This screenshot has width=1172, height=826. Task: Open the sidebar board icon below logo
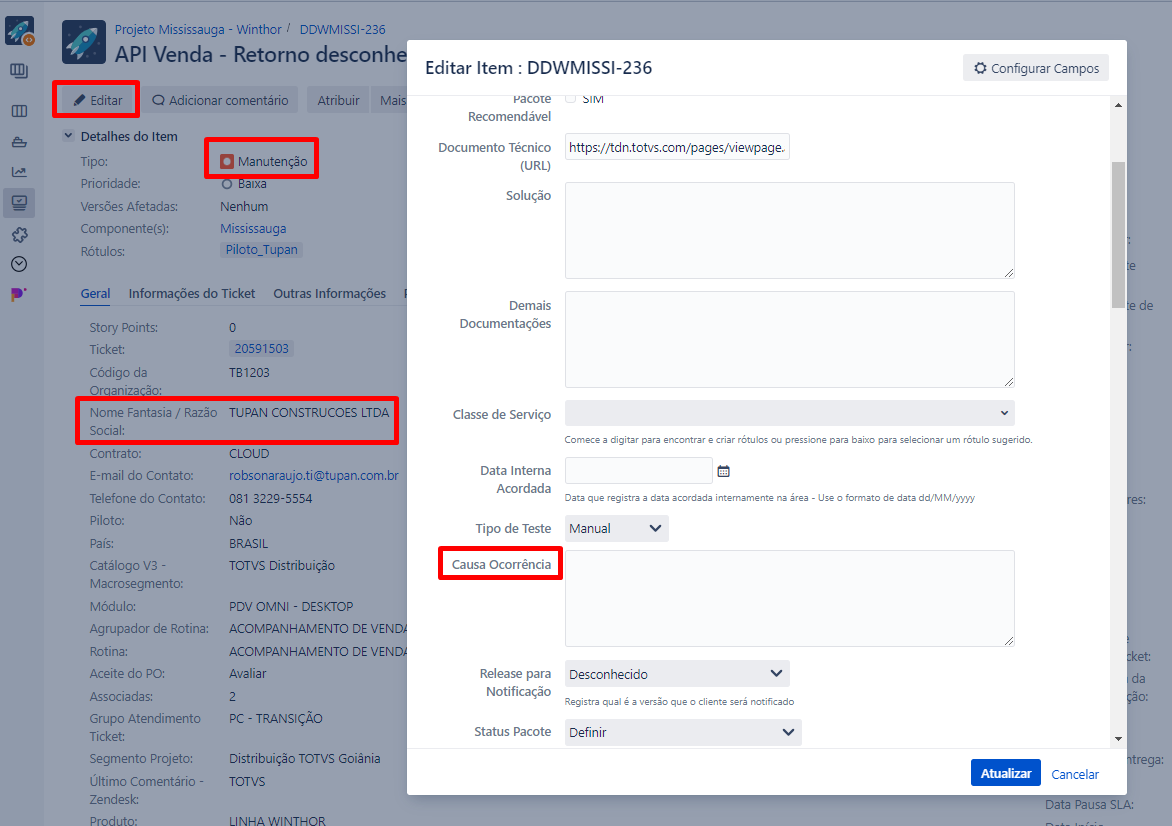(19, 71)
